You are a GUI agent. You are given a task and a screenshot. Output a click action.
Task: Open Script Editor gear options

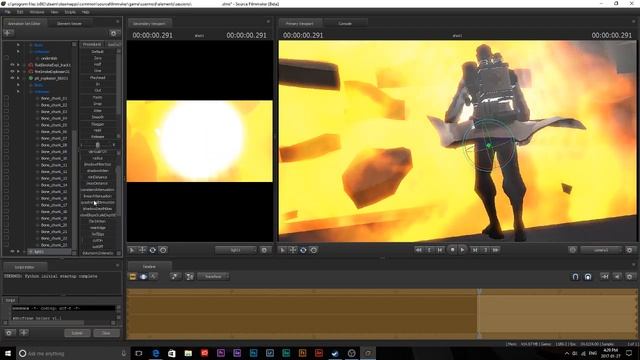[9, 333]
